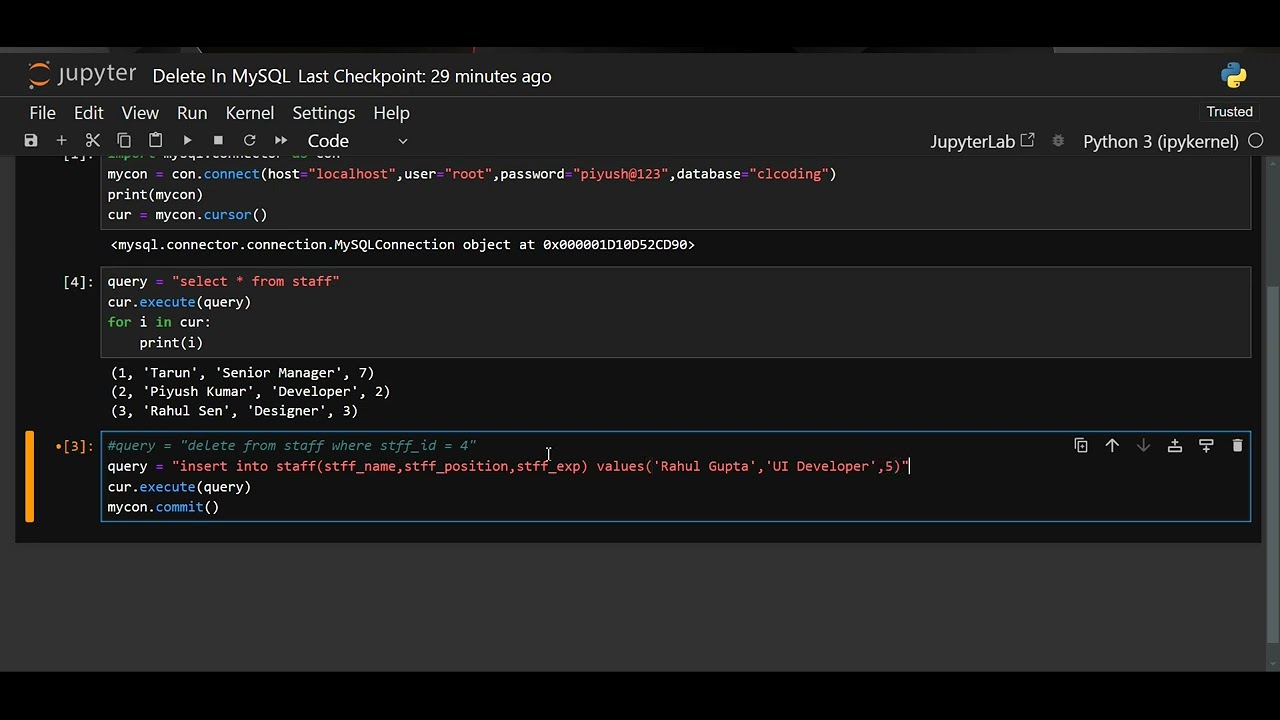This screenshot has height=720, width=1280.
Task: Paste cell using the clipboard toolbar icon
Action: click(x=155, y=141)
